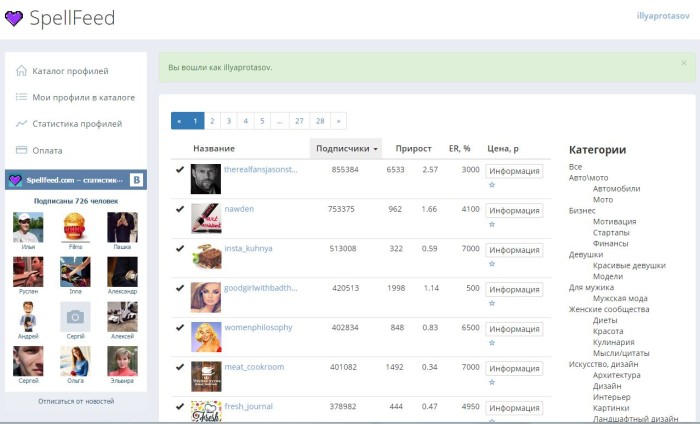Click therealfansjasonst profile thumbnail

206,179
